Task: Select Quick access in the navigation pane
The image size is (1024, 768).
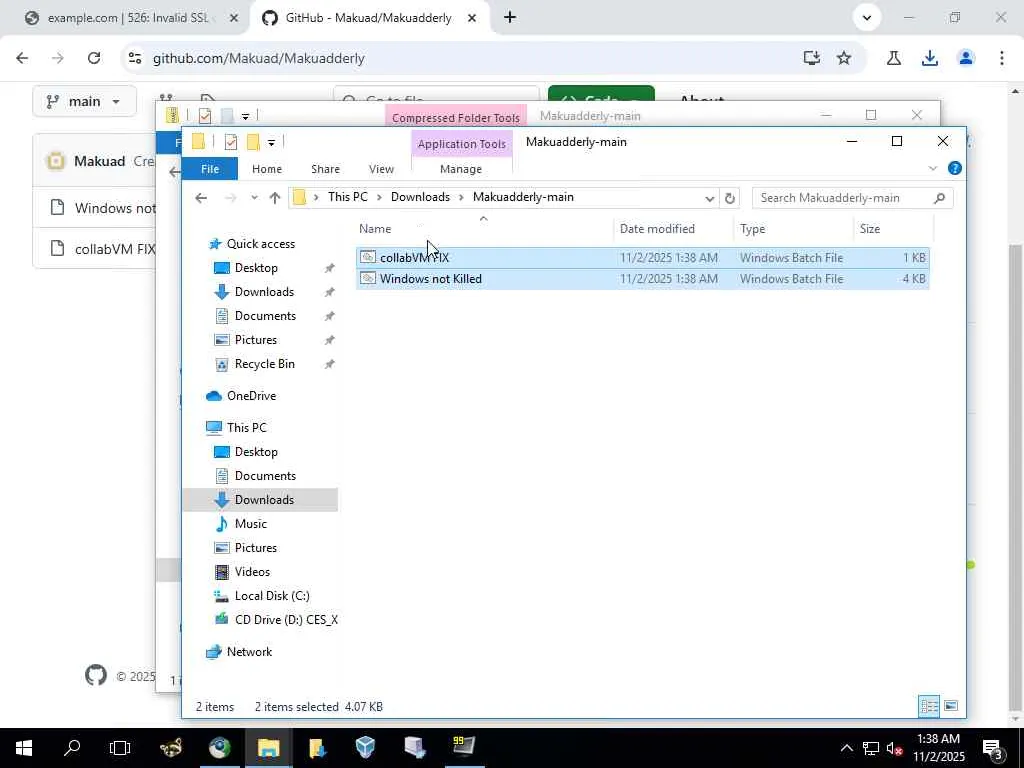Action: (x=261, y=244)
